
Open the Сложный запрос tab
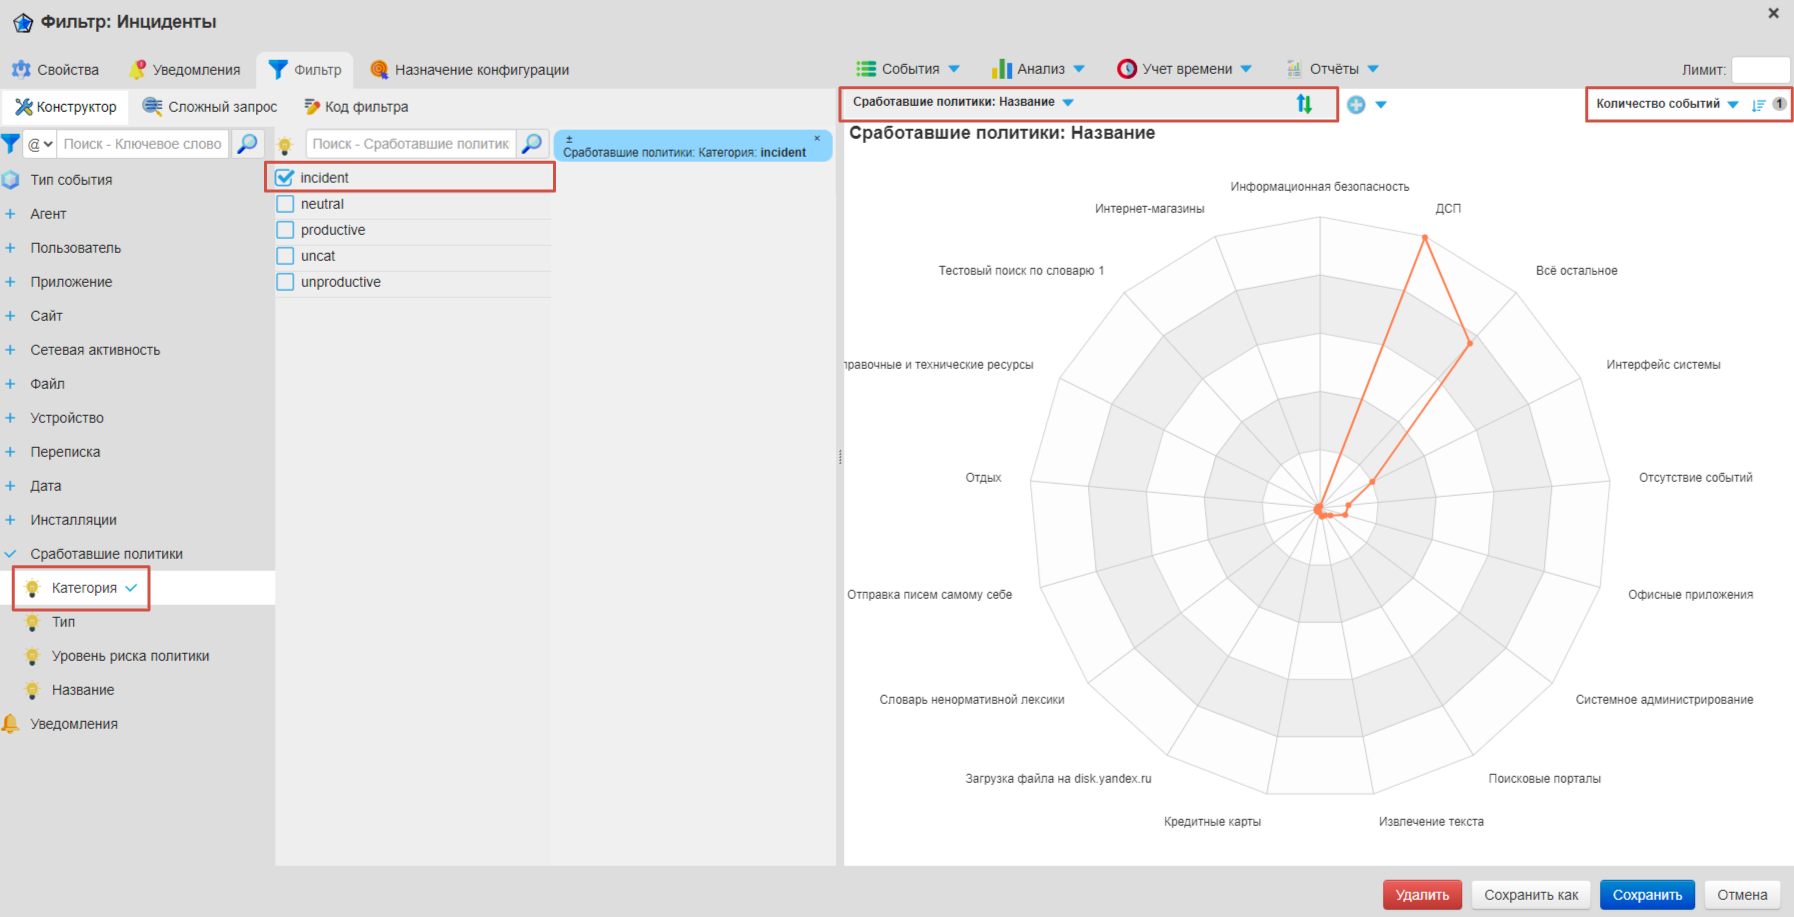[x=210, y=107]
